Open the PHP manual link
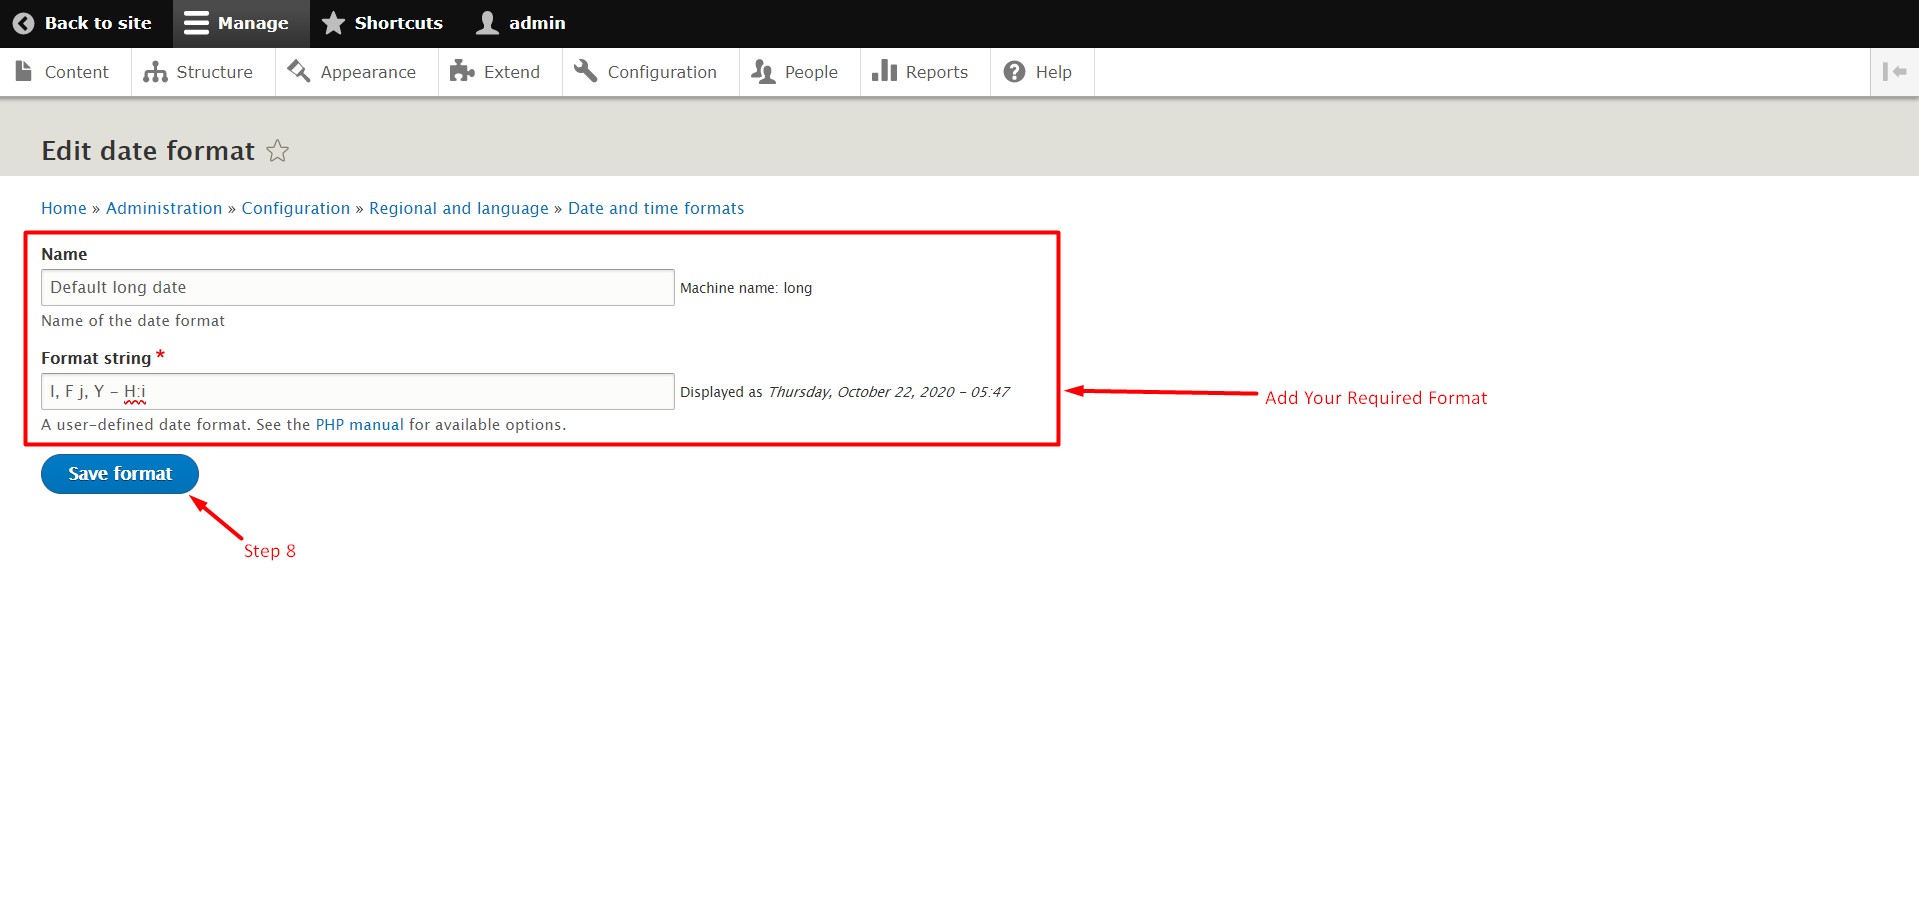The height and width of the screenshot is (899, 1919). coord(360,425)
